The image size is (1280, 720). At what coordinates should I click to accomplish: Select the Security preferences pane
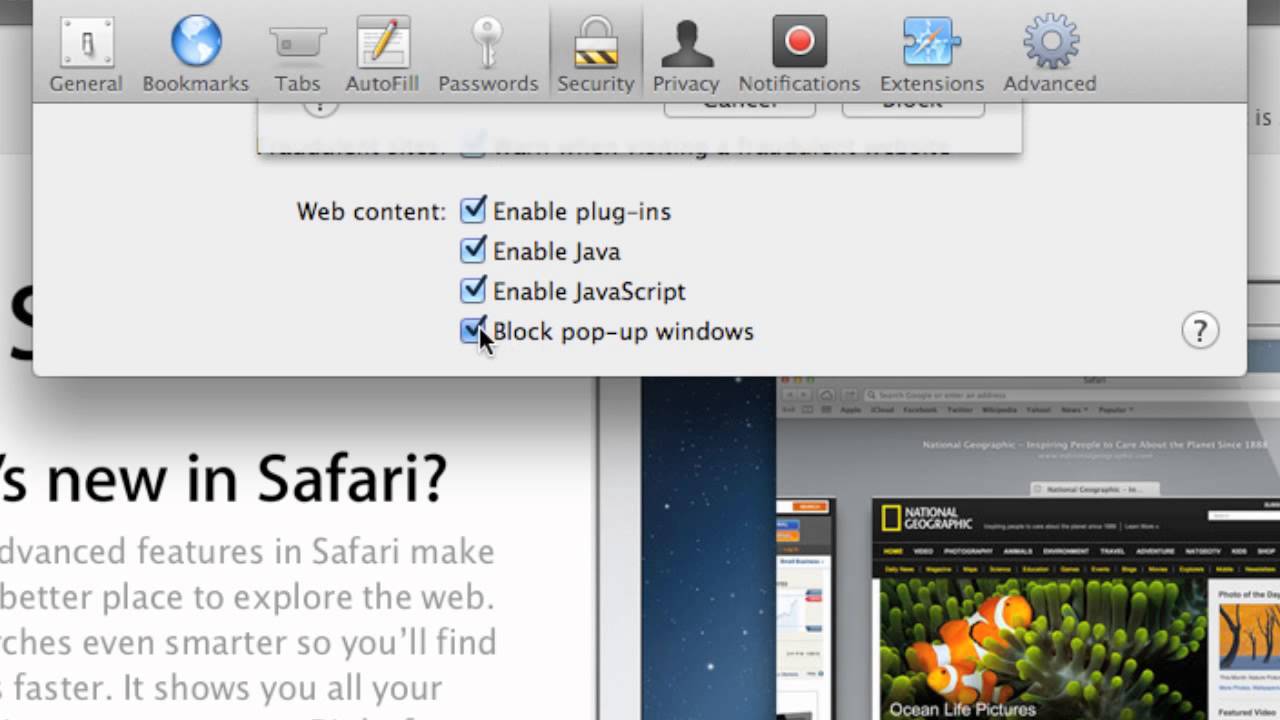coord(596,54)
